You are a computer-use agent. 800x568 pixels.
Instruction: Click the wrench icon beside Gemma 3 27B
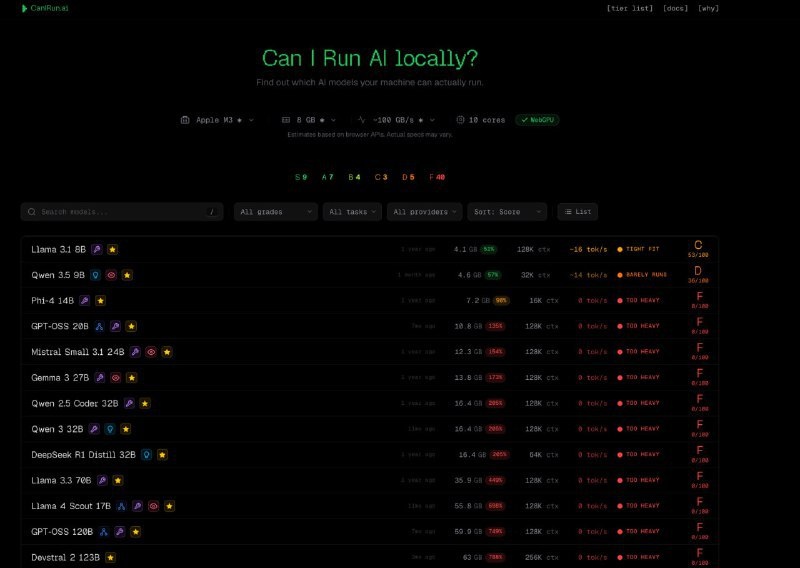(100, 378)
